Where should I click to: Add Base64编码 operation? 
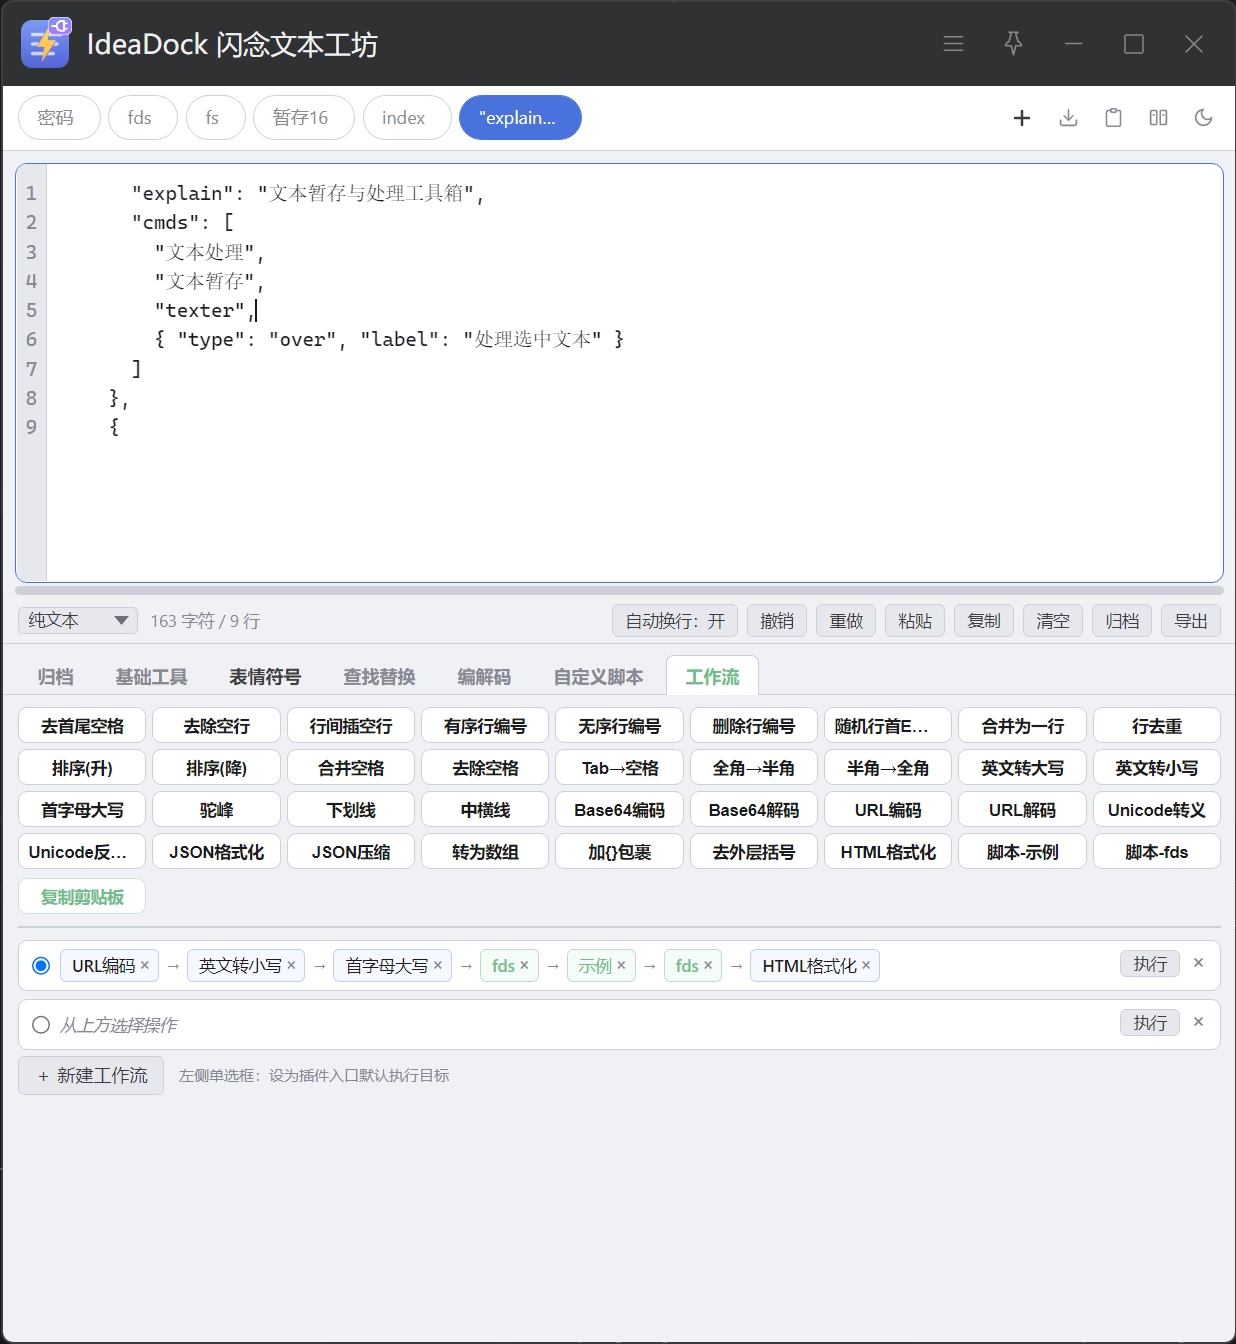619,810
